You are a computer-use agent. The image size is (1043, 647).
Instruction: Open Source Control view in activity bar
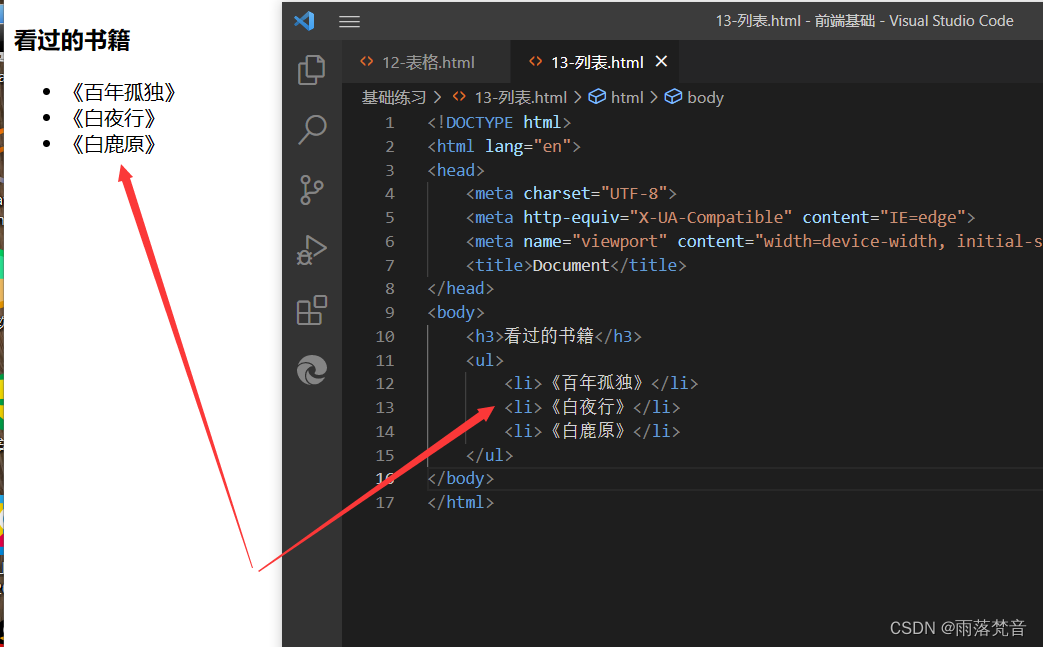tap(311, 190)
